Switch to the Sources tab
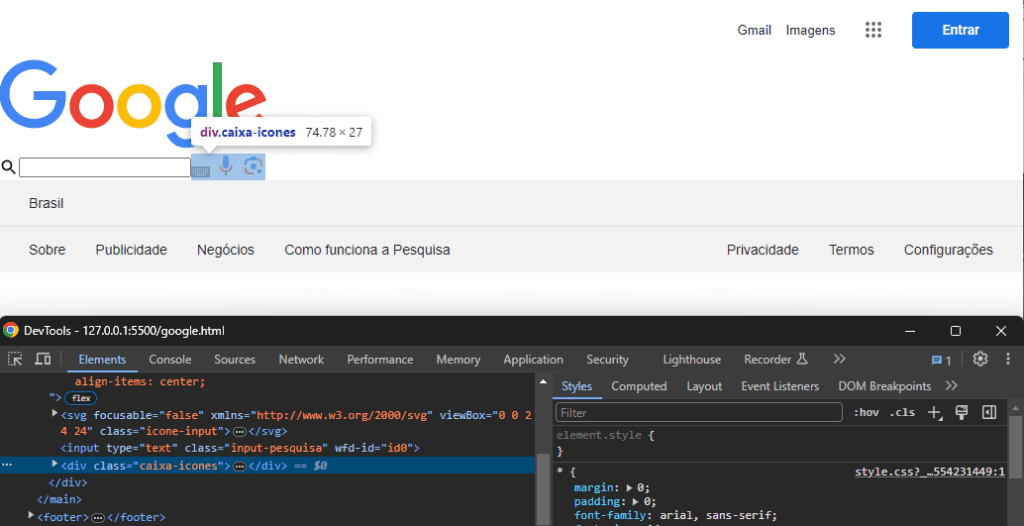This screenshot has width=1024, height=526. 234,359
